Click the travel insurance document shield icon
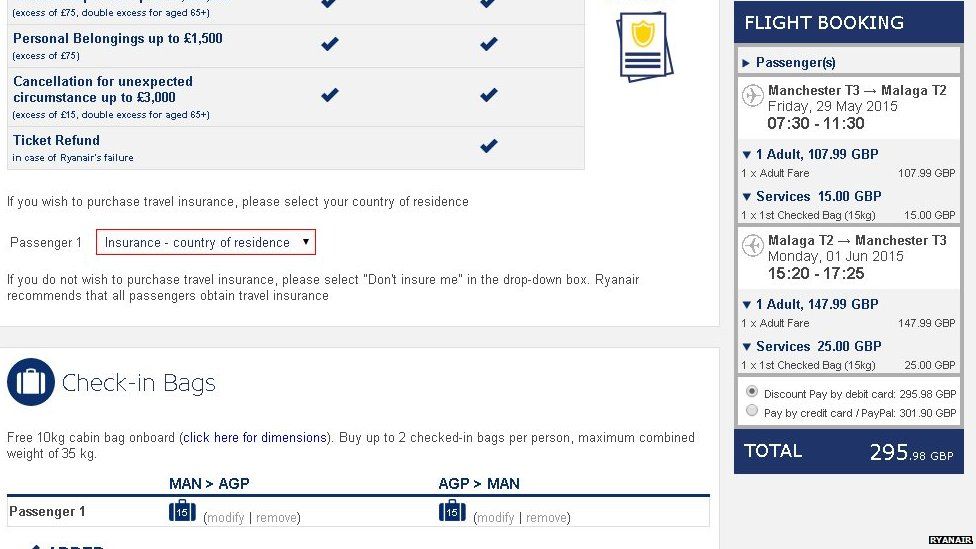Screen dimensions: 976x549 pyautogui.click(x=644, y=47)
